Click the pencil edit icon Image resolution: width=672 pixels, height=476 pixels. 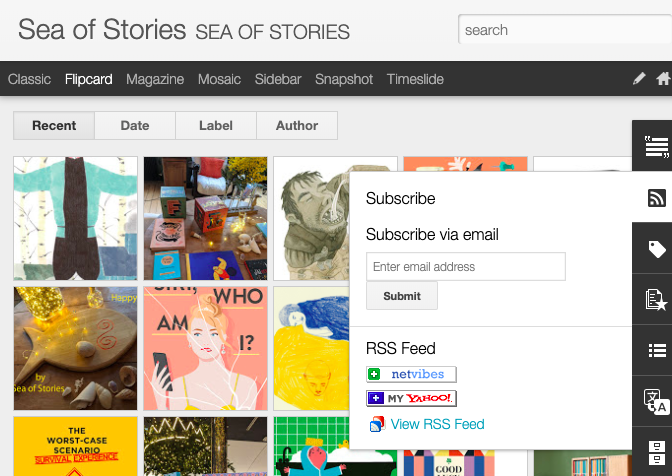click(640, 79)
